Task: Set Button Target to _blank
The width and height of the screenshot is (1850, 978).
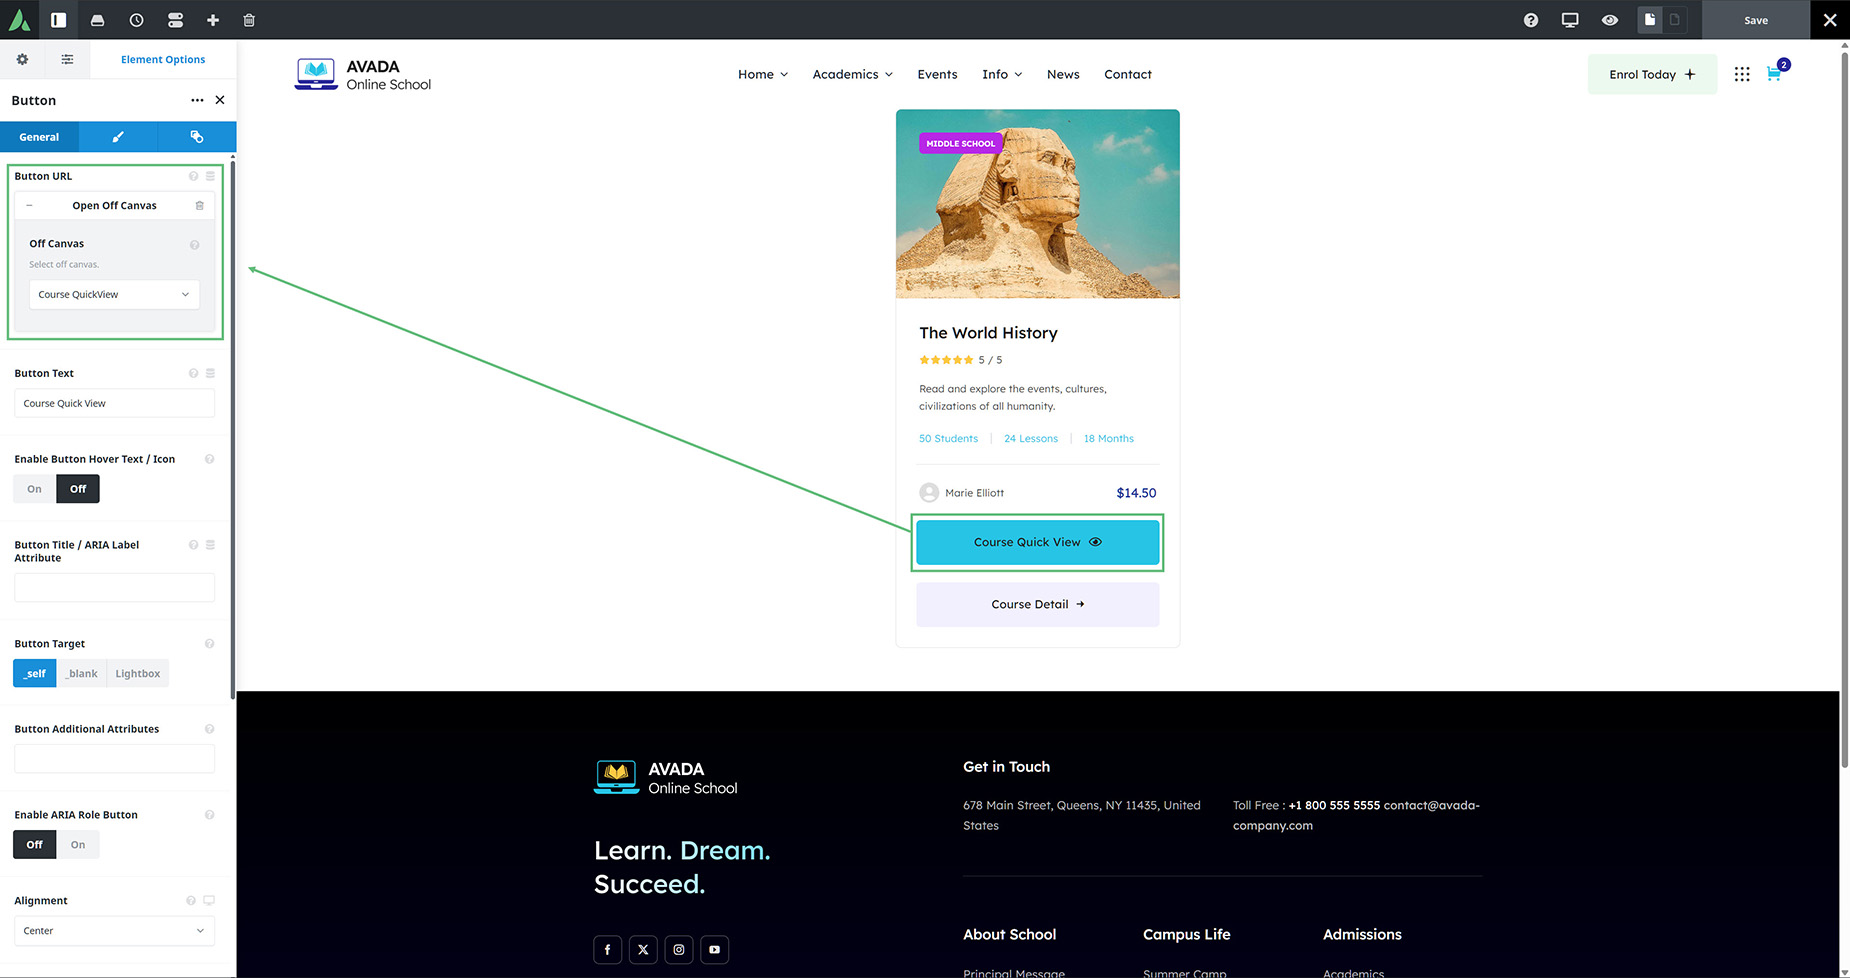Action: pos(82,674)
